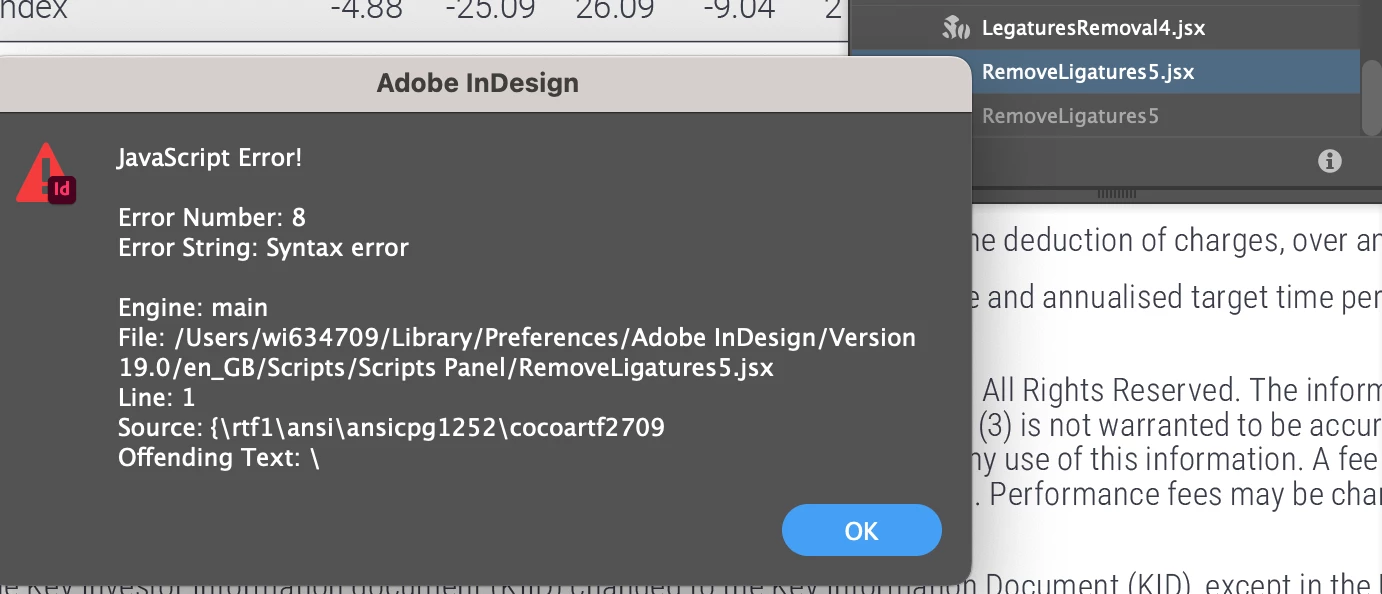Click the -25.09 table cell value
The height and width of the screenshot is (594, 1382).
point(491,10)
